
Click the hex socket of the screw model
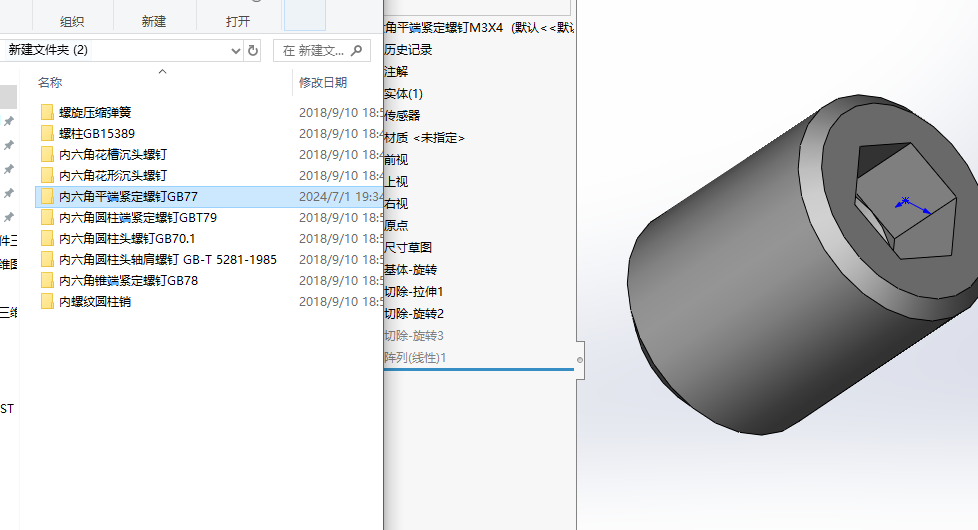click(906, 200)
